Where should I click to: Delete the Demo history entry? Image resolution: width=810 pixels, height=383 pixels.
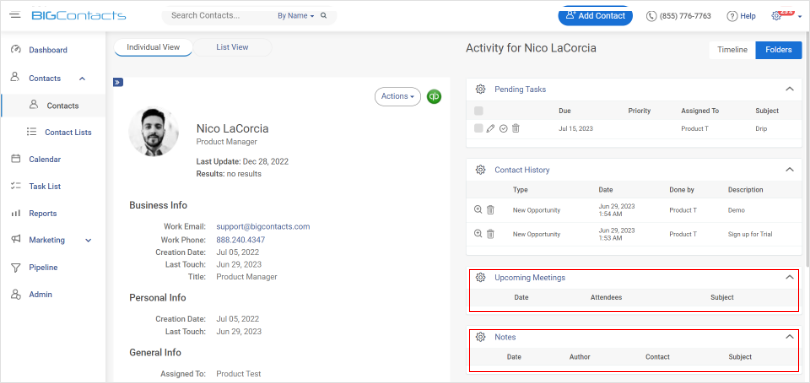(x=491, y=210)
